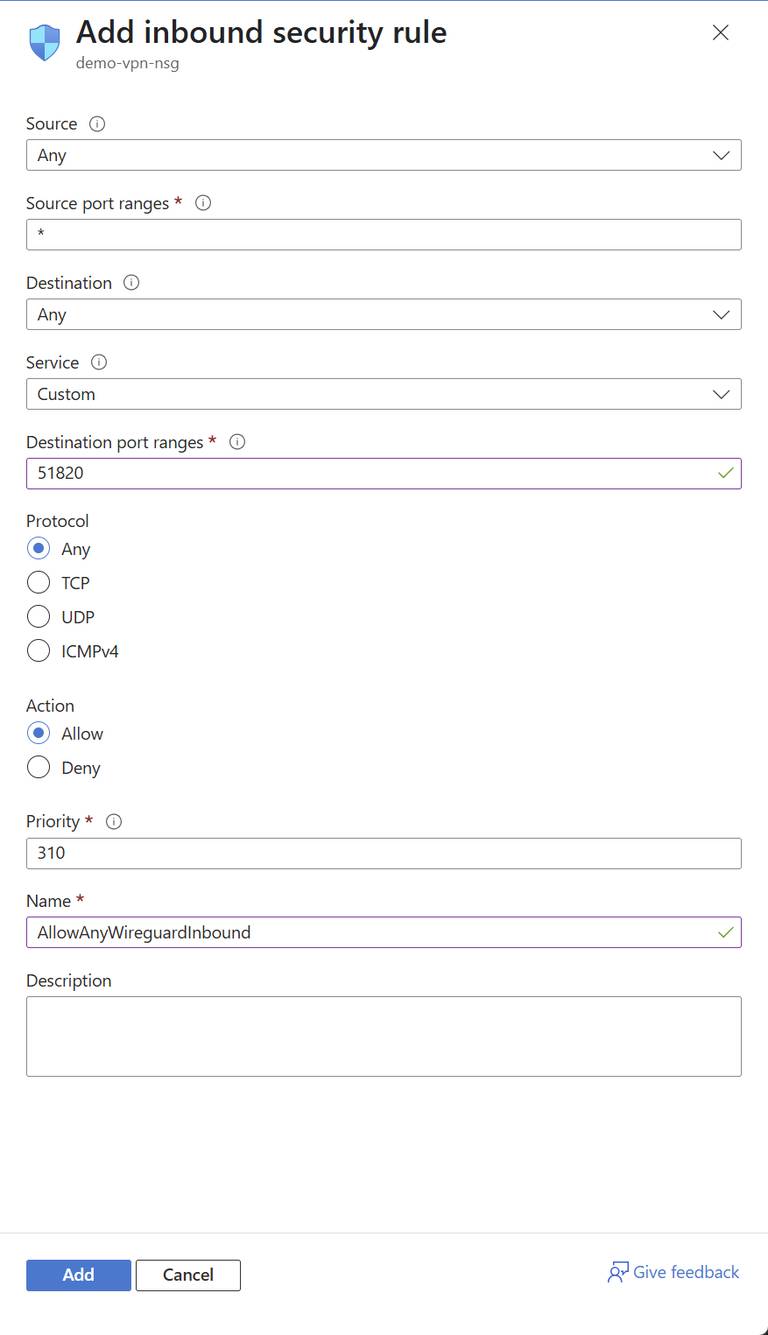The width and height of the screenshot is (768, 1335).
Task: Click the Priority info icon
Action: (x=113, y=822)
